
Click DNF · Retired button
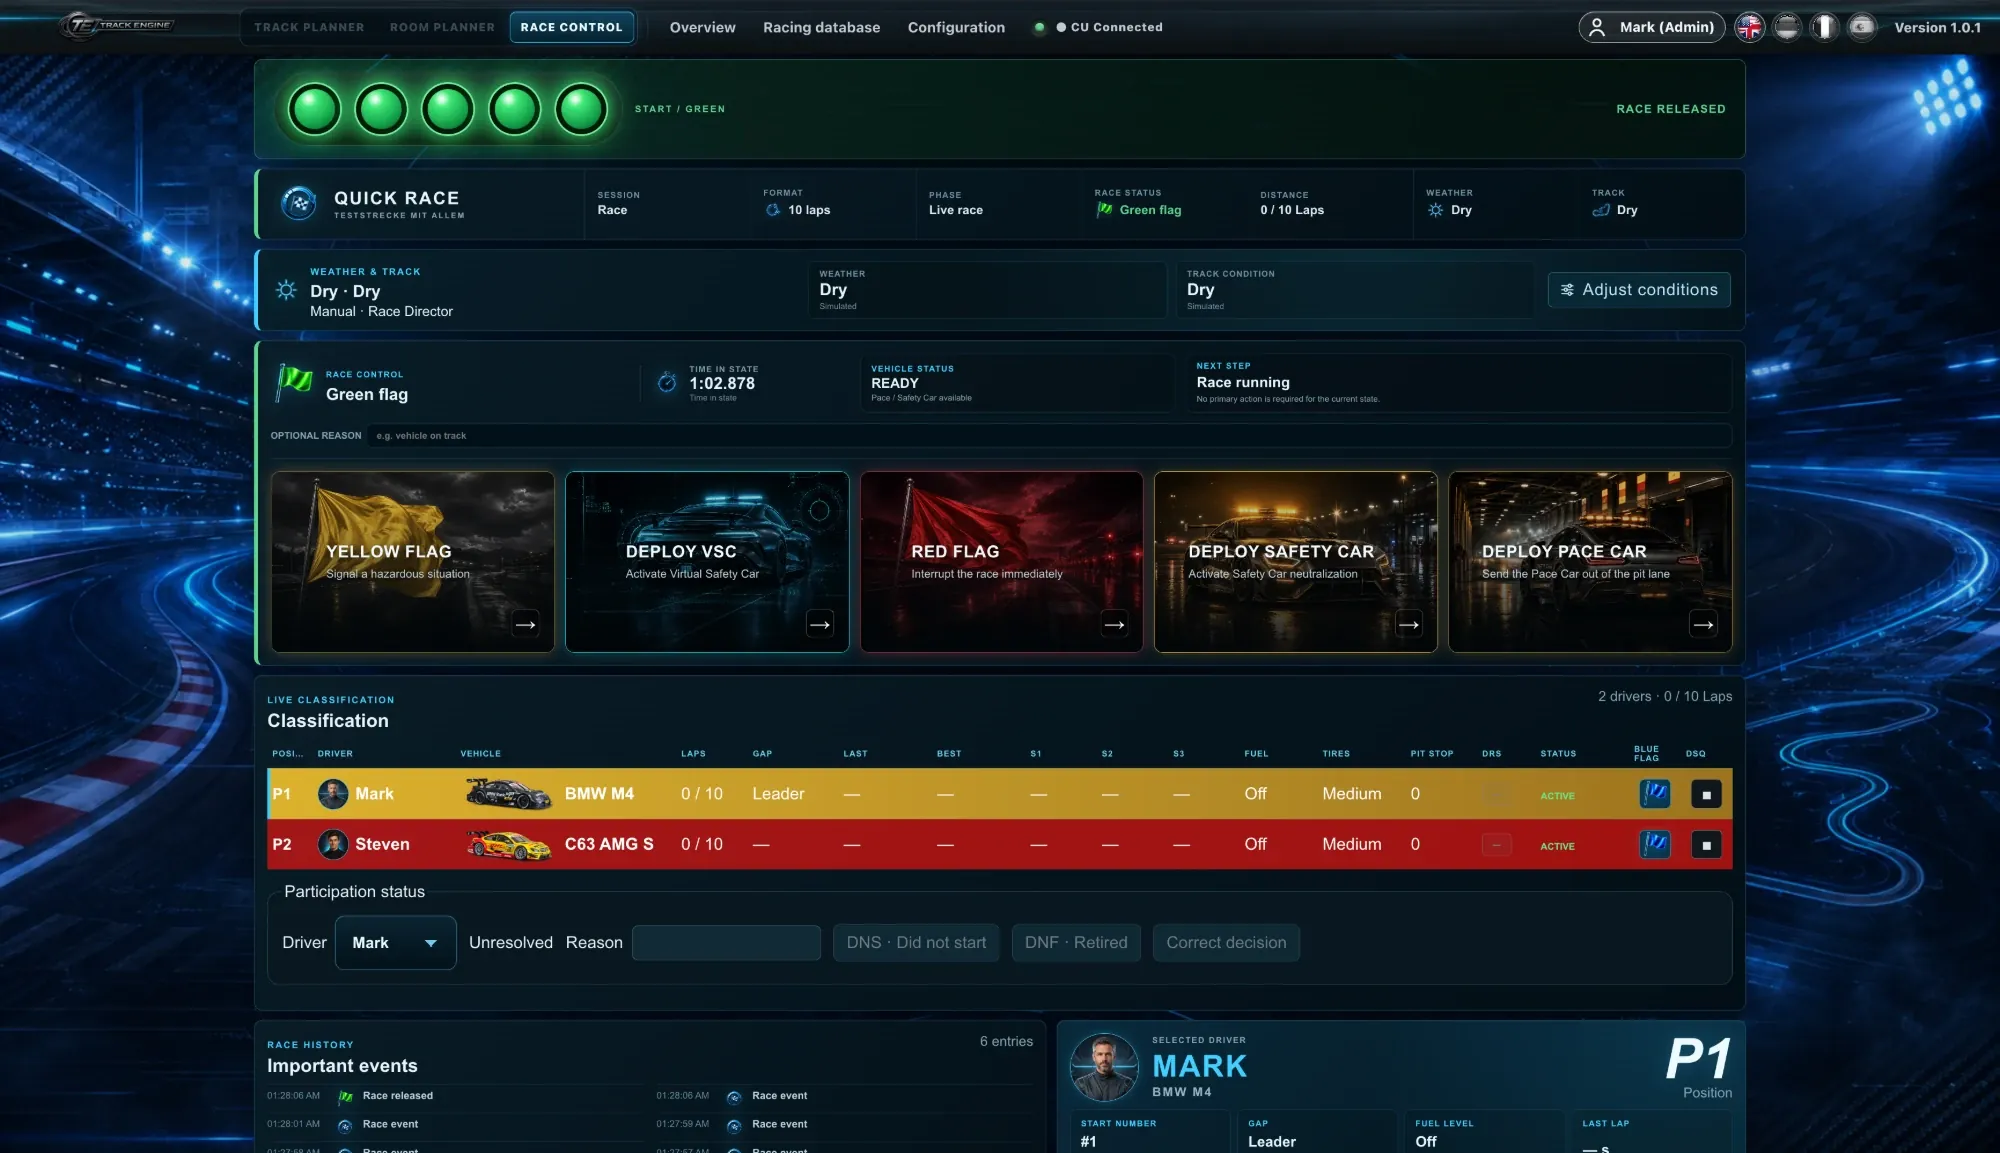[x=1076, y=943]
